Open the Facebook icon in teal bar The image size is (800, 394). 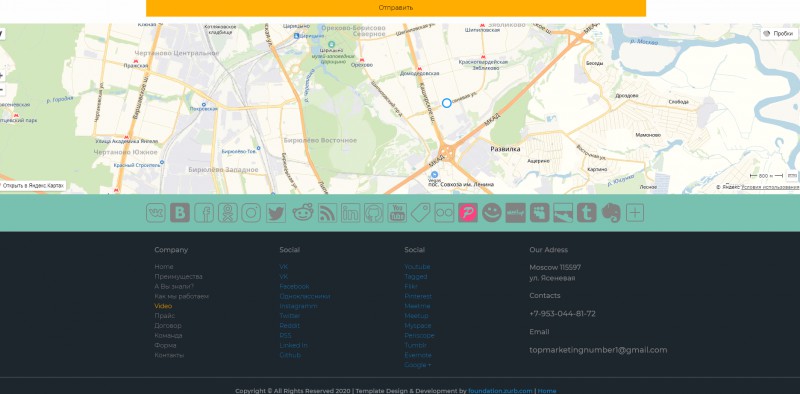click(204, 213)
